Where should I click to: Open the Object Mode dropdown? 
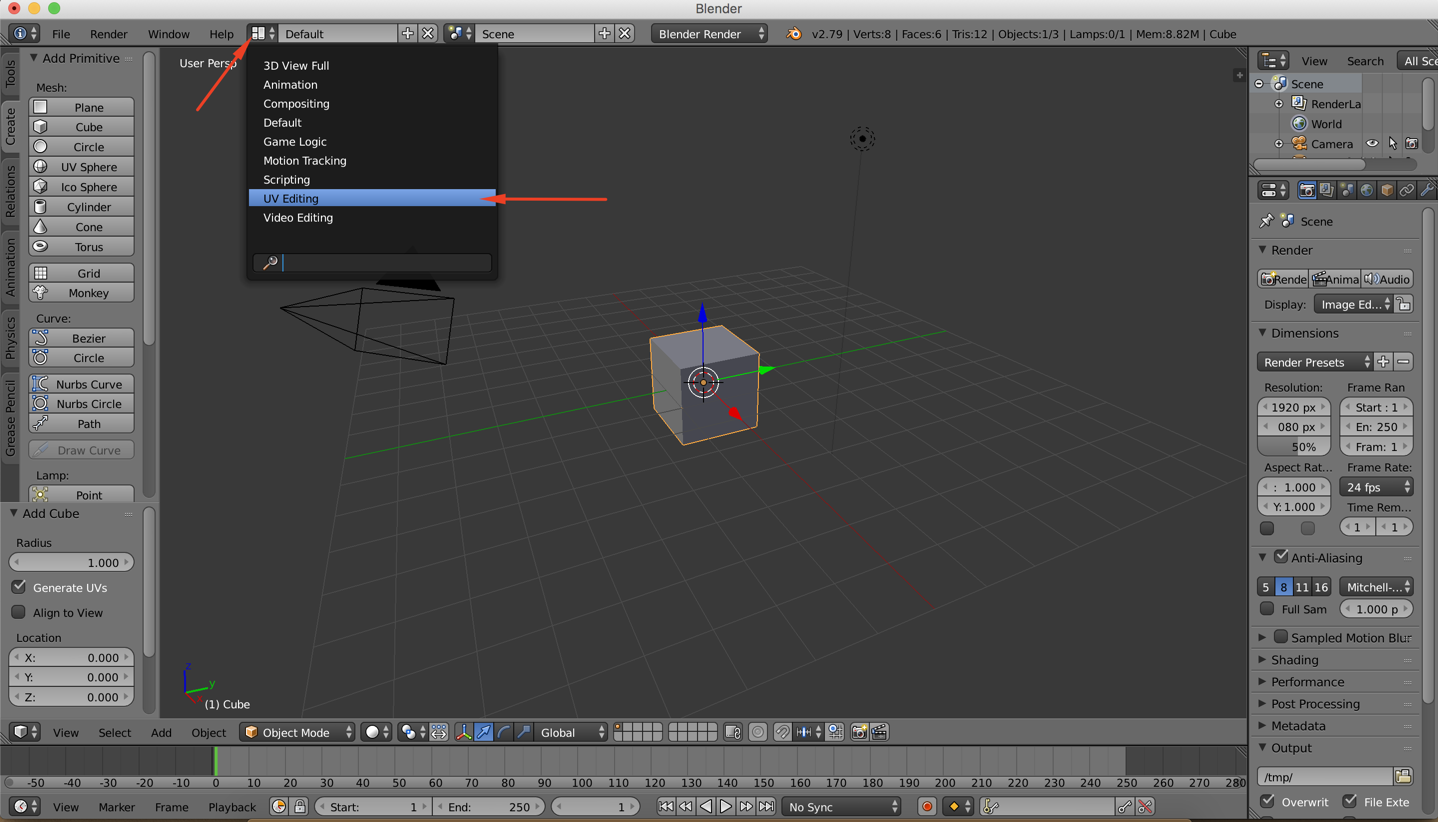298,732
